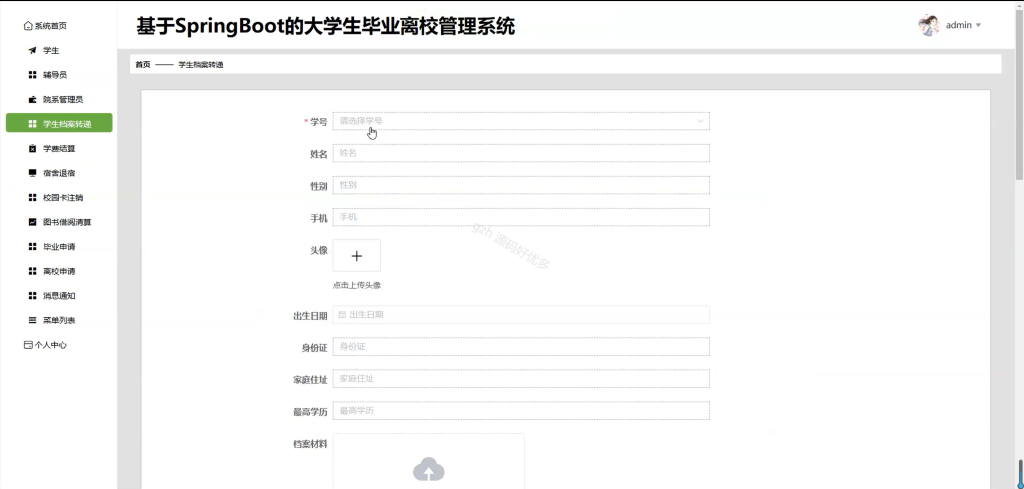Click the grid icon next to 辅导员

pyautogui.click(x=33, y=75)
